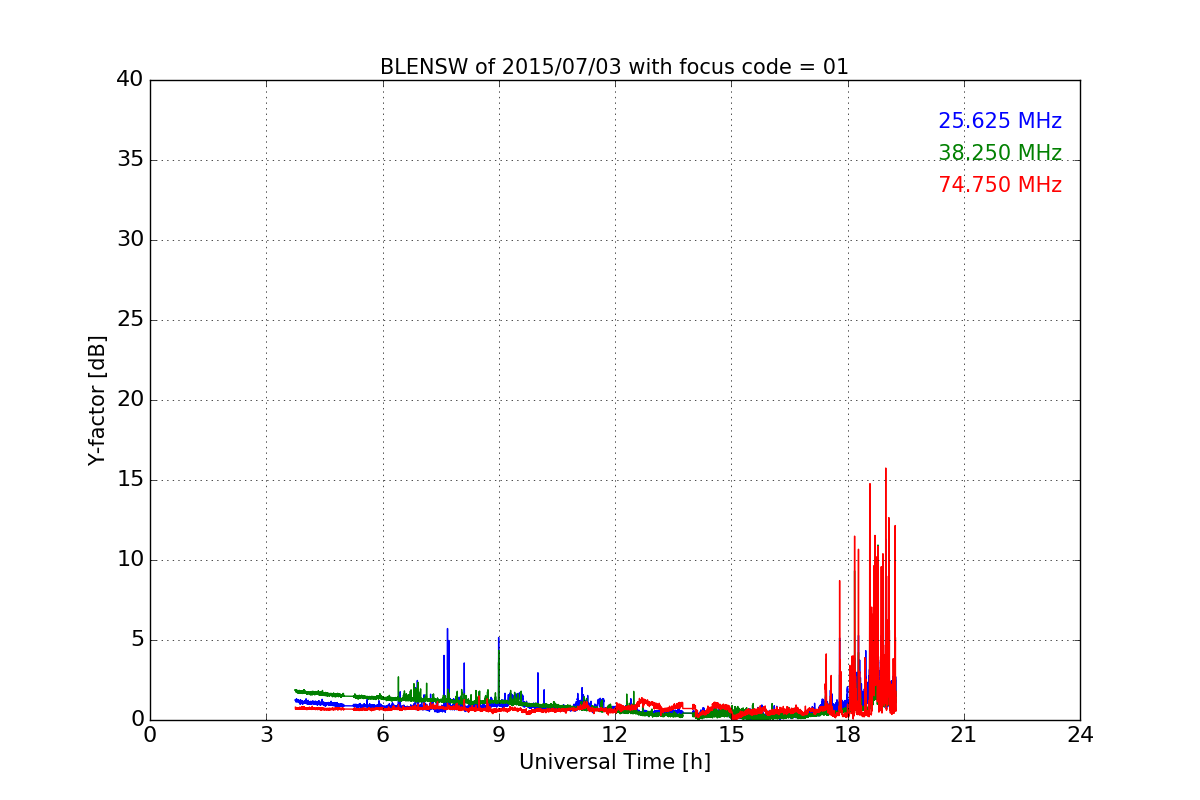Image resolution: width=1200 pixels, height=800 pixels.
Task: Click the x-axis tick label 12
Action: [615, 736]
